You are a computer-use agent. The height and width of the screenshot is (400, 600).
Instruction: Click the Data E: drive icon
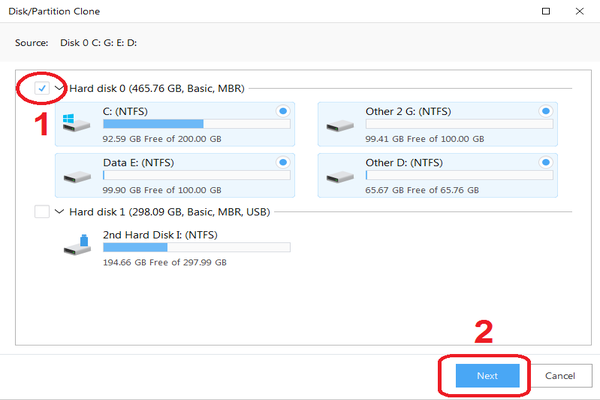pos(77,174)
